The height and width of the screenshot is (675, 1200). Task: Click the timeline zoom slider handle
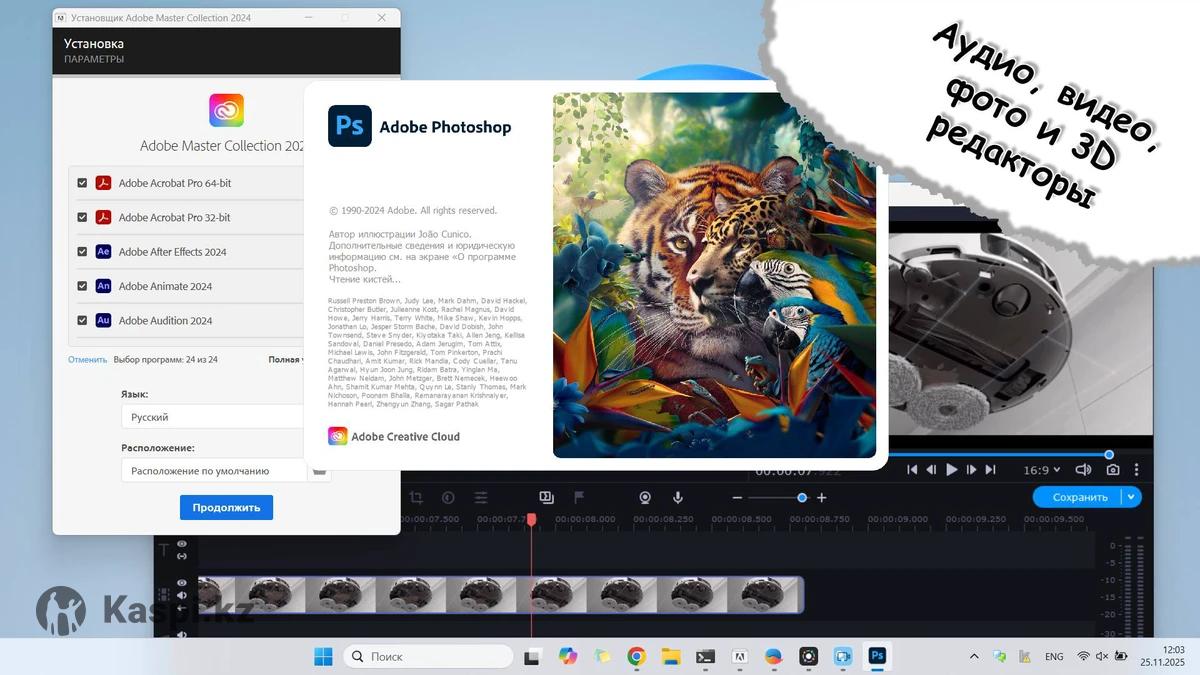pos(802,498)
